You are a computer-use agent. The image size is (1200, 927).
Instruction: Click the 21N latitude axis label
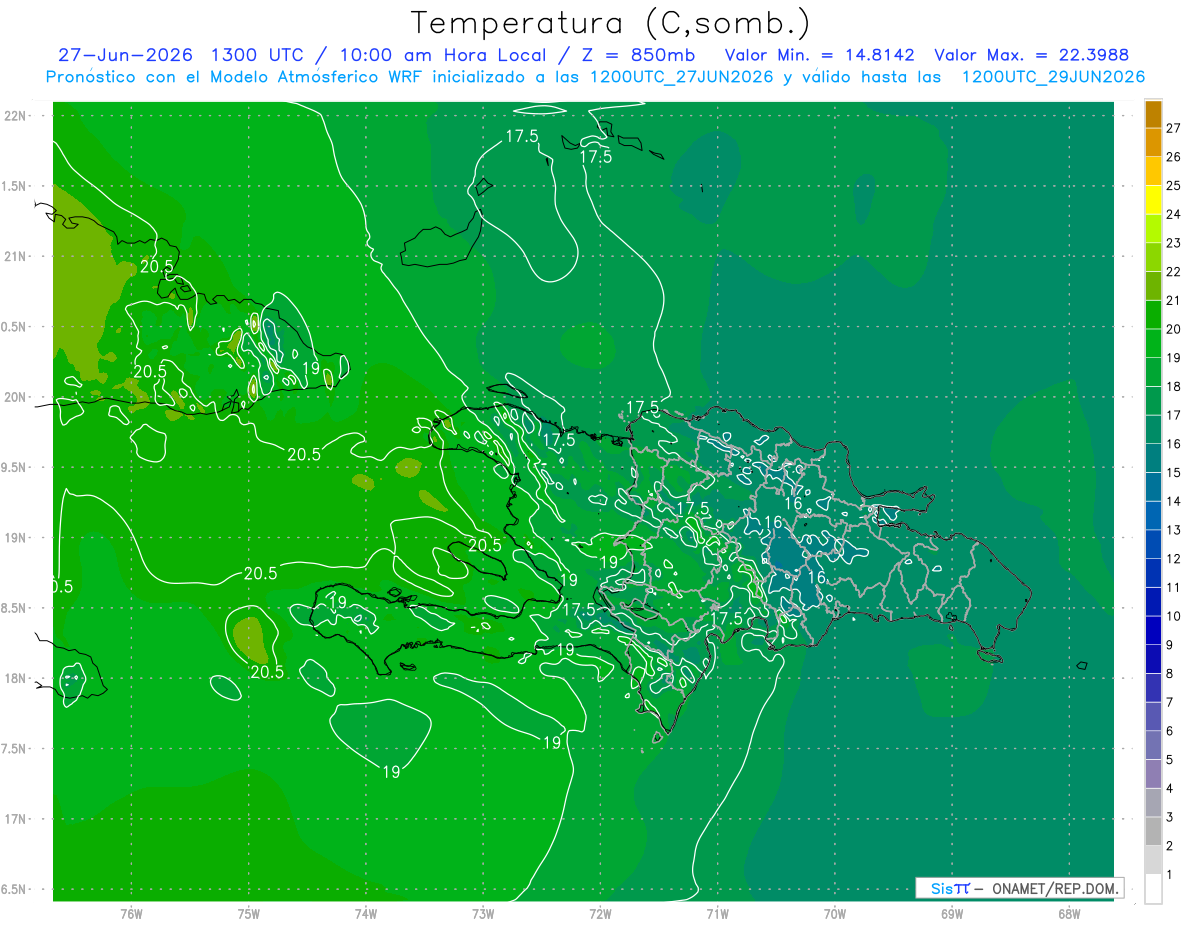[x=15, y=256]
